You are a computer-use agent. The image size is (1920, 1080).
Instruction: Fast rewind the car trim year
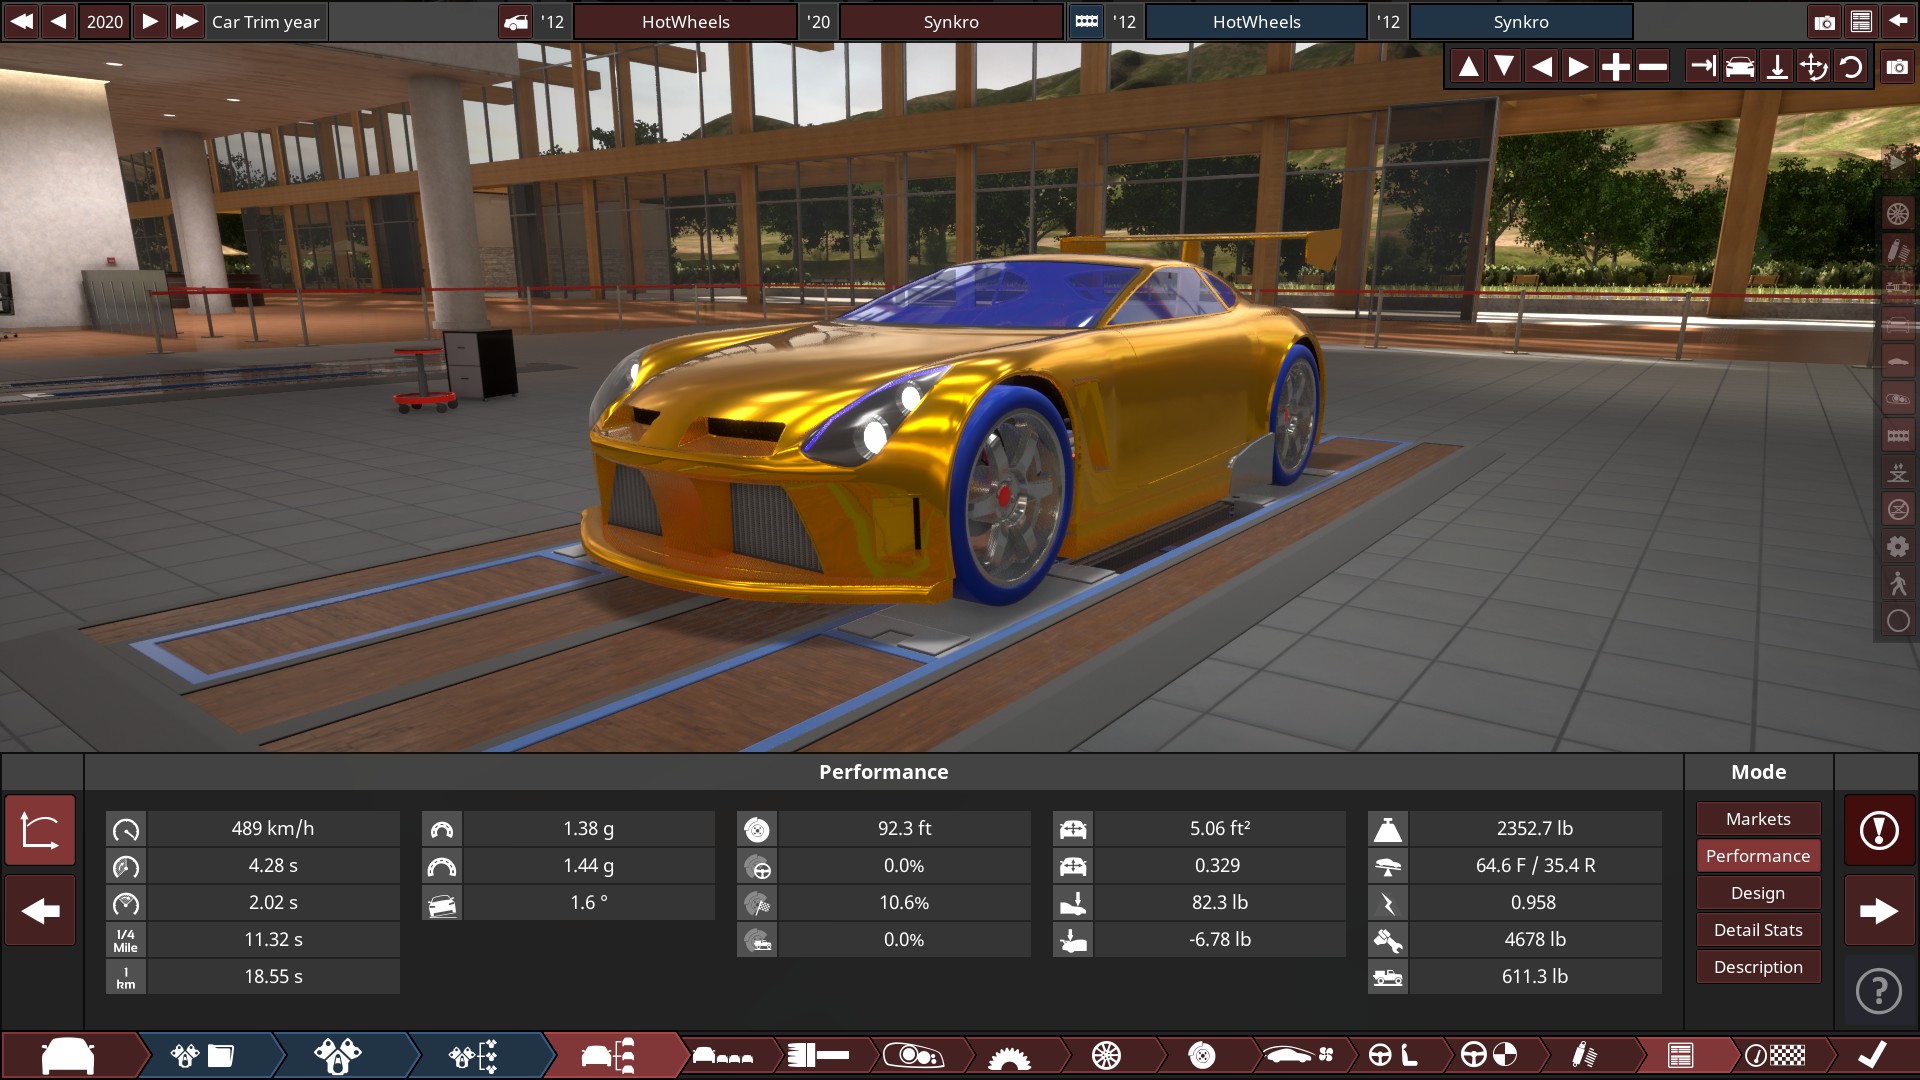pyautogui.click(x=21, y=21)
